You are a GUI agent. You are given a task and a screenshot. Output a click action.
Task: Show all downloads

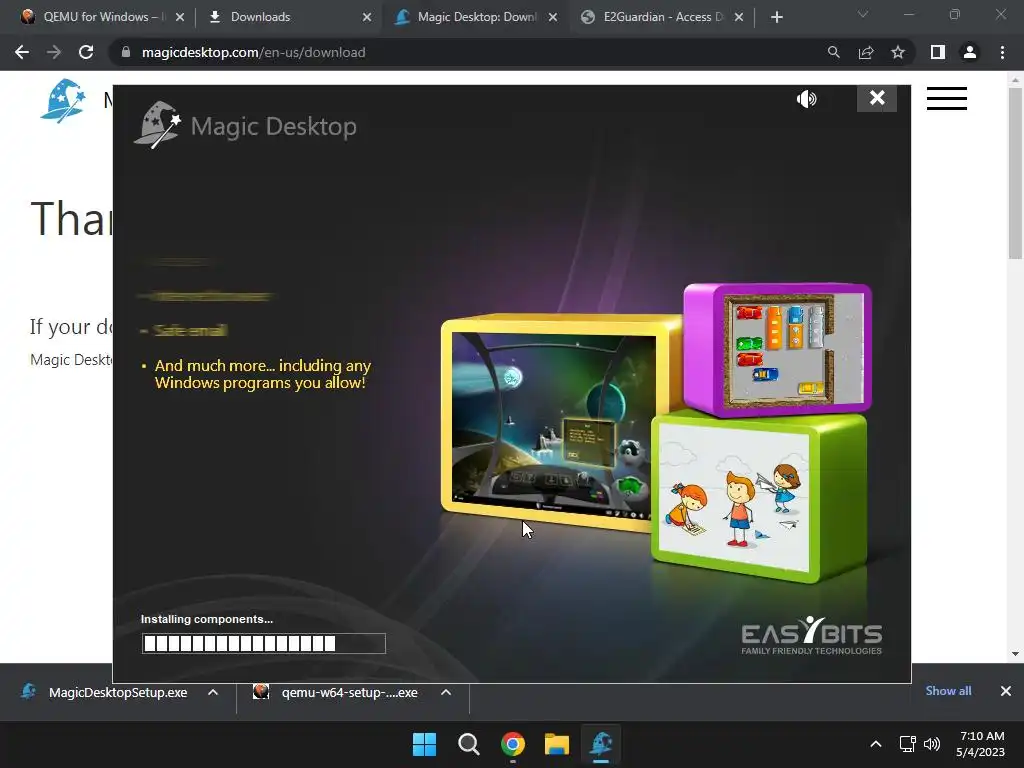[948, 691]
